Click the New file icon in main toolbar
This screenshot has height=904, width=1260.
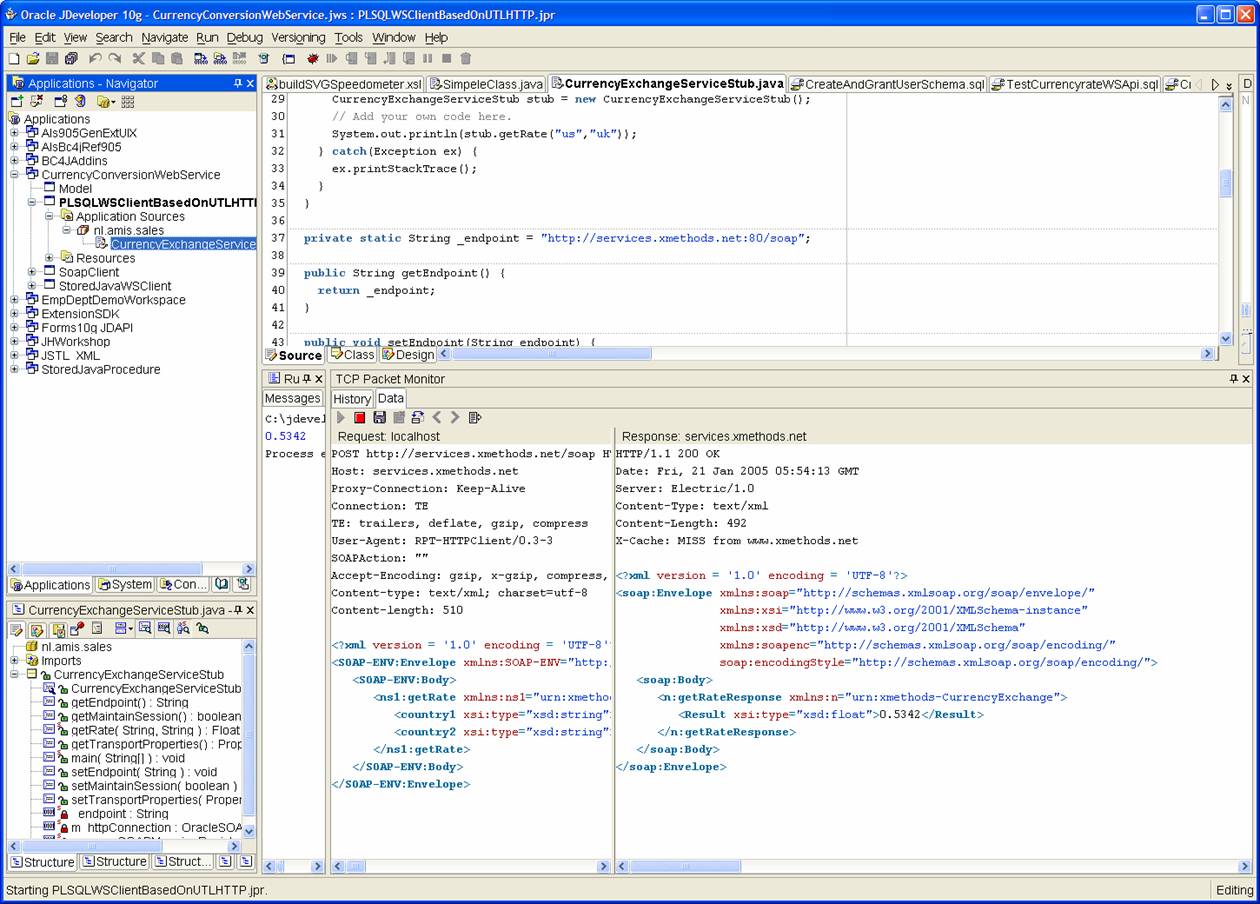tap(14, 59)
